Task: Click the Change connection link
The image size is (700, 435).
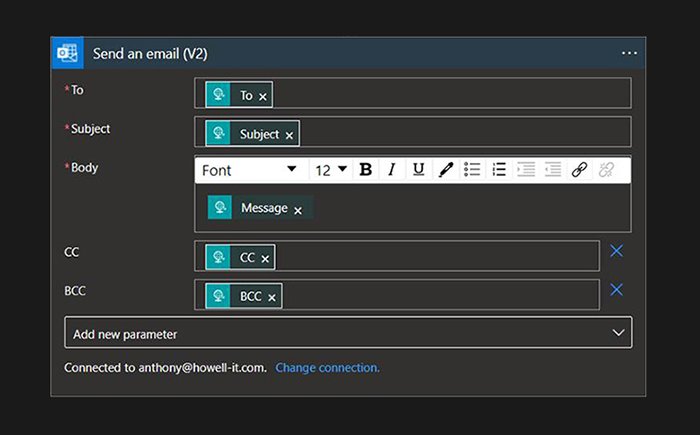Action: (x=327, y=368)
